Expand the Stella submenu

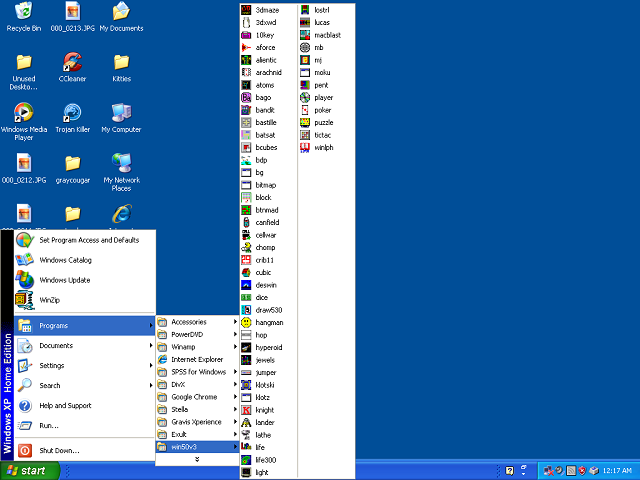197,409
